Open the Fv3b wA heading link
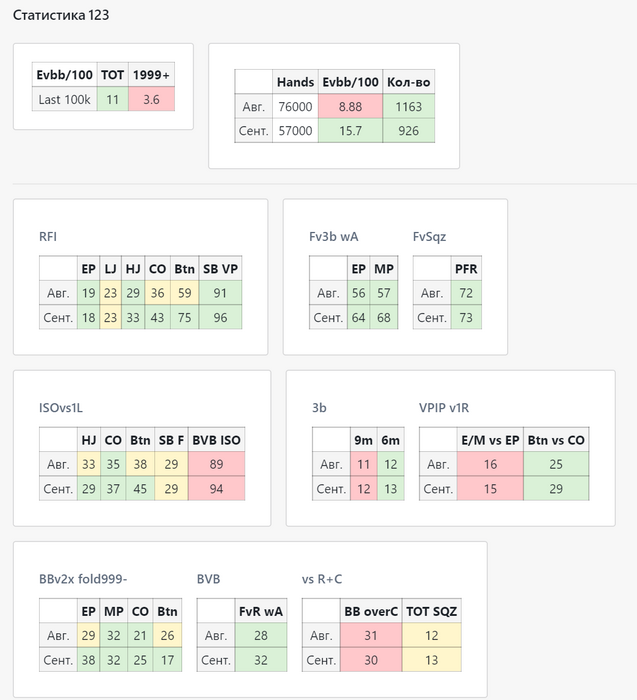The height and width of the screenshot is (700, 637). [x=333, y=237]
